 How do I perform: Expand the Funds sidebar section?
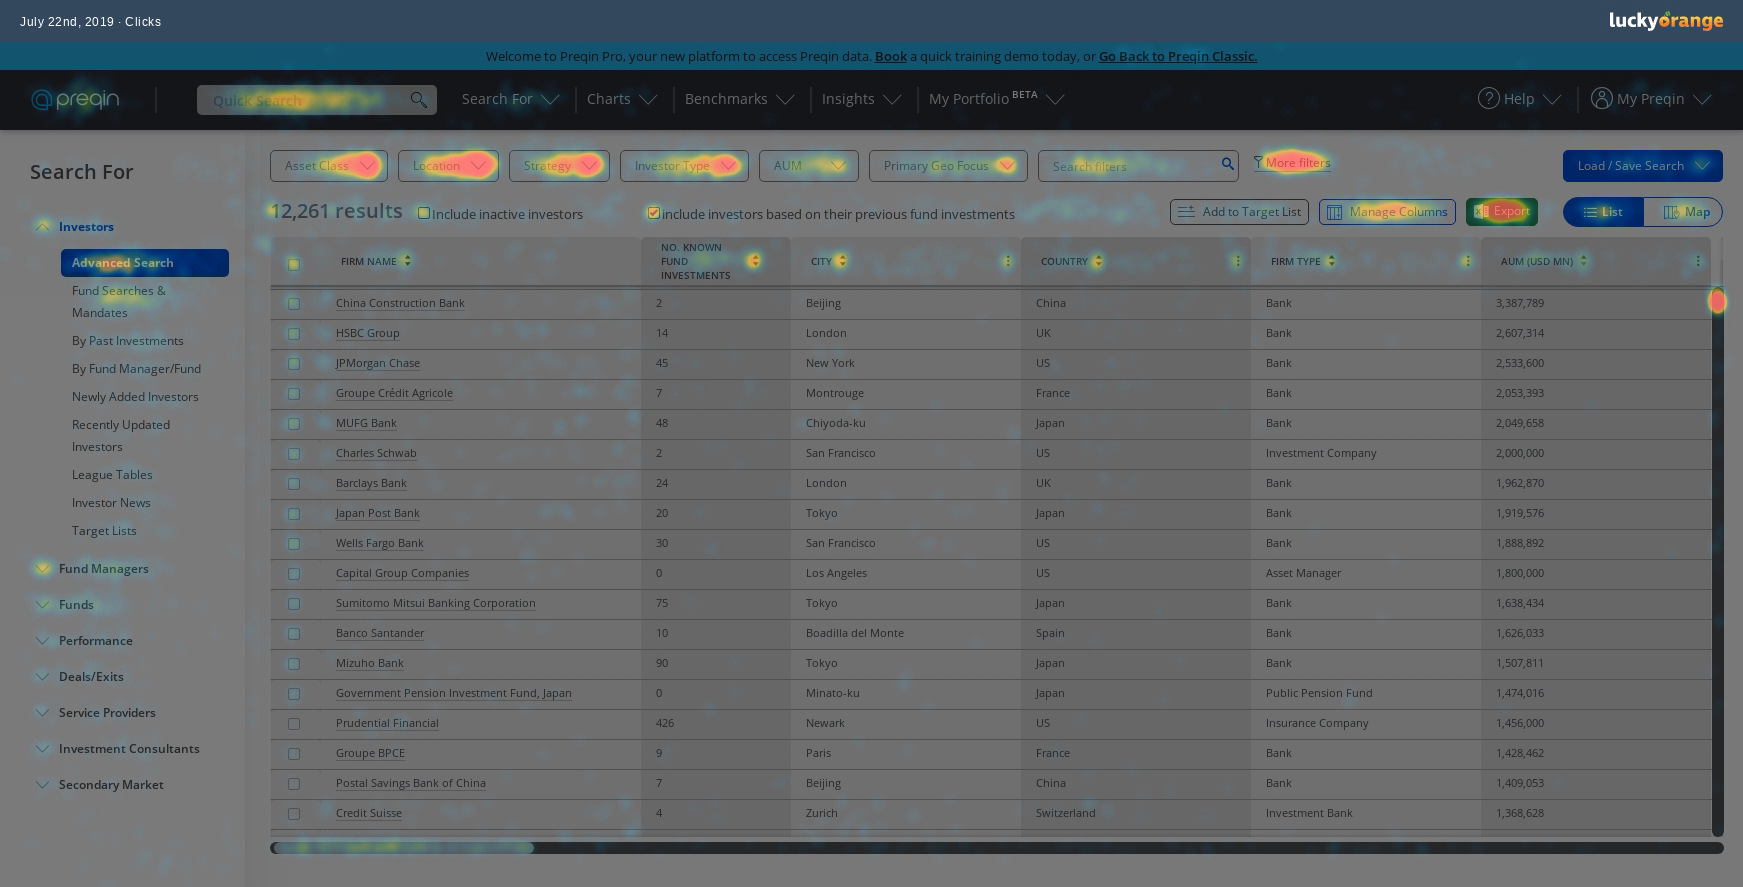[x=43, y=605]
